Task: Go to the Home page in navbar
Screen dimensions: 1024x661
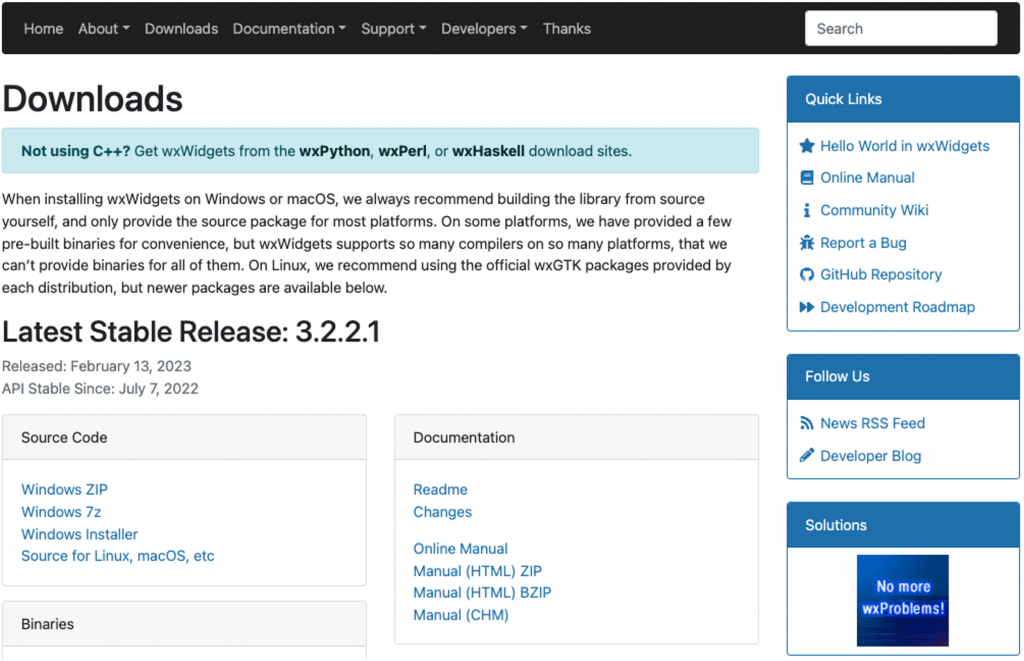Action: pyautogui.click(x=43, y=29)
